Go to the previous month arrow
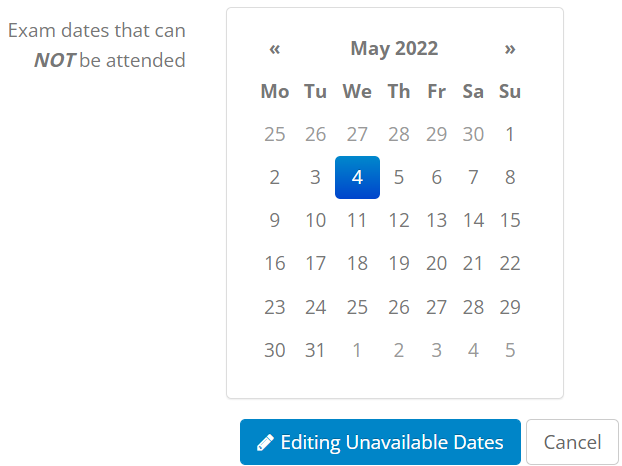 [x=275, y=49]
